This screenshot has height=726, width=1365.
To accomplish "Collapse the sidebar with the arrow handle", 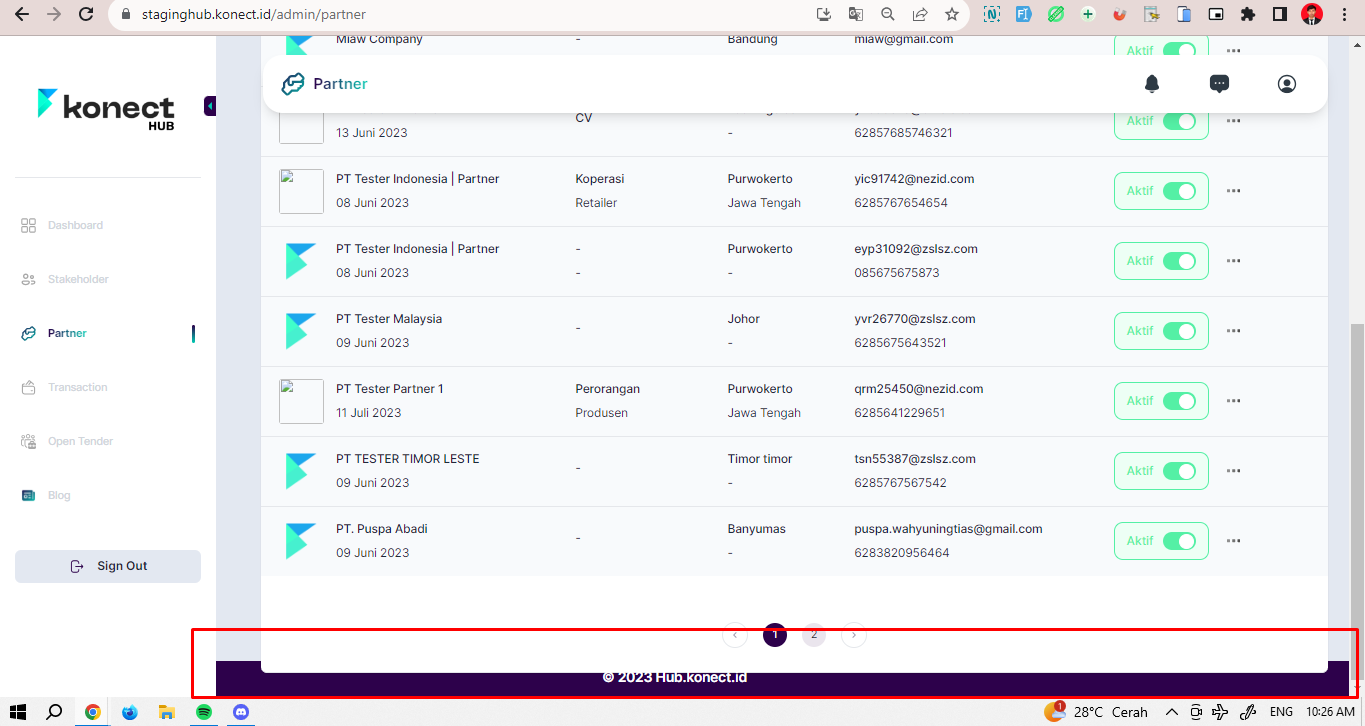I will 210,106.
